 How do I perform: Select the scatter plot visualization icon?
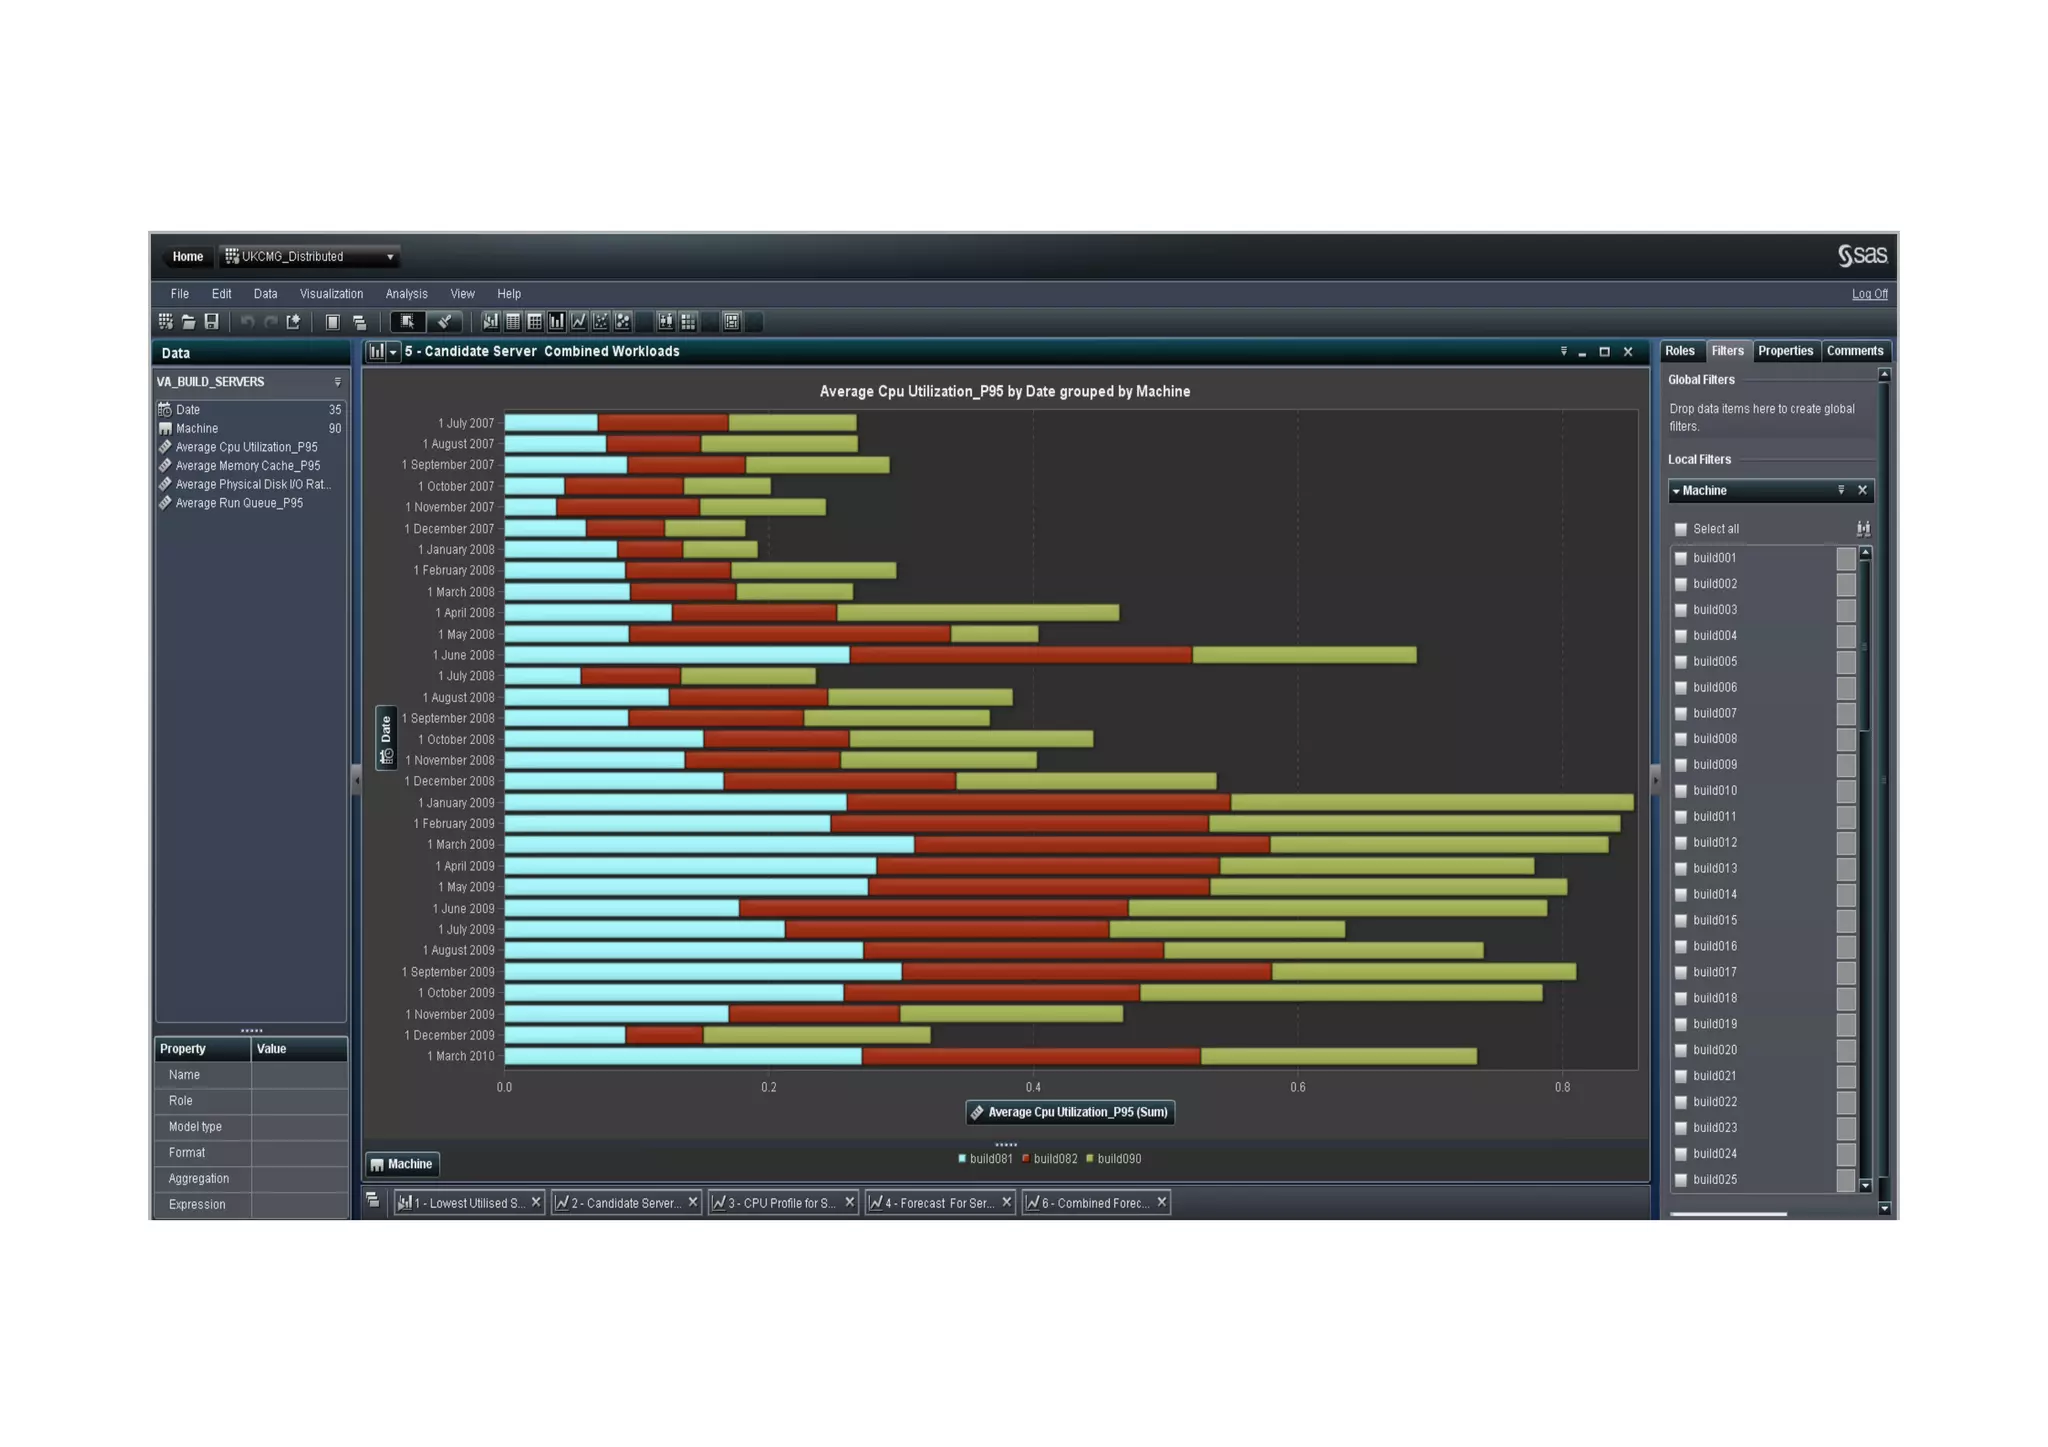[600, 322]
